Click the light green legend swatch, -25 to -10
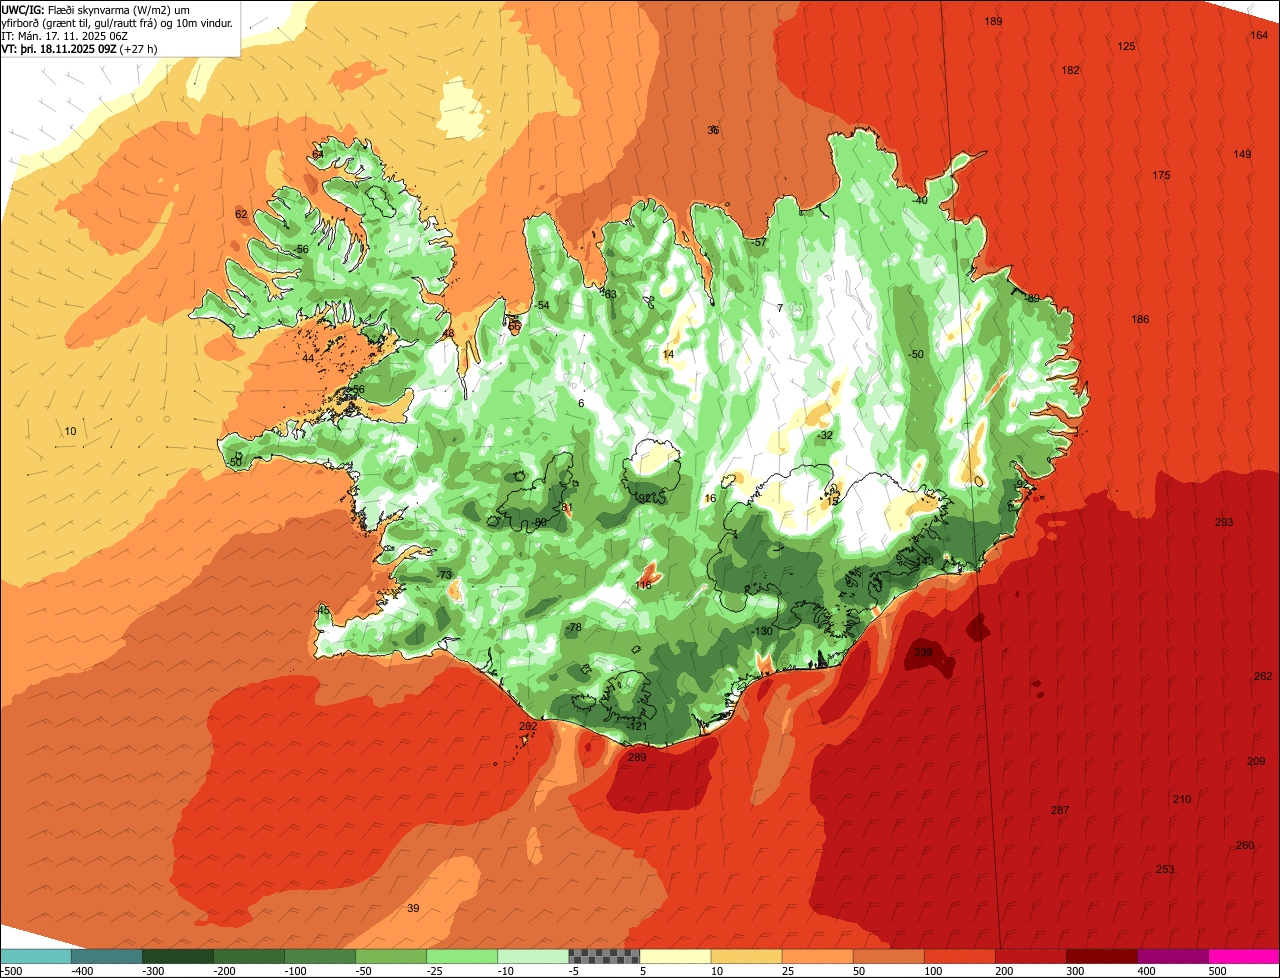Image resolution: width=1280 pixels, height=978 pixels. (462, 956)
